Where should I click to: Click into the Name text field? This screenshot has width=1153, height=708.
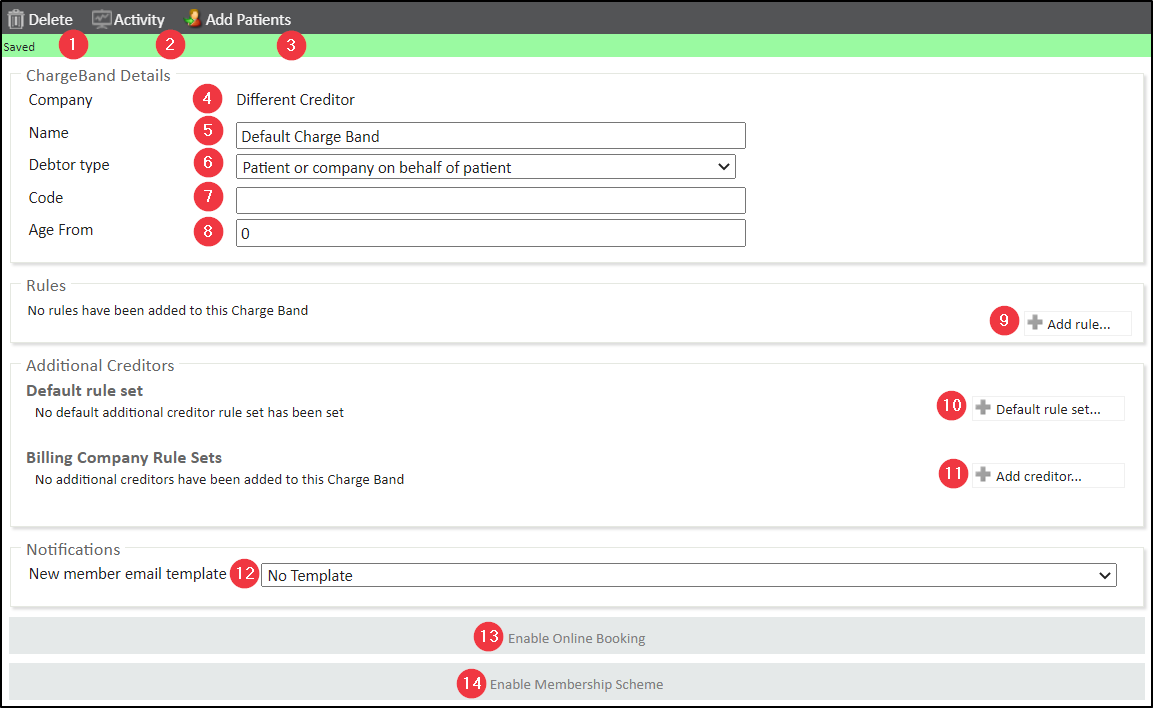tap(490, 136)
